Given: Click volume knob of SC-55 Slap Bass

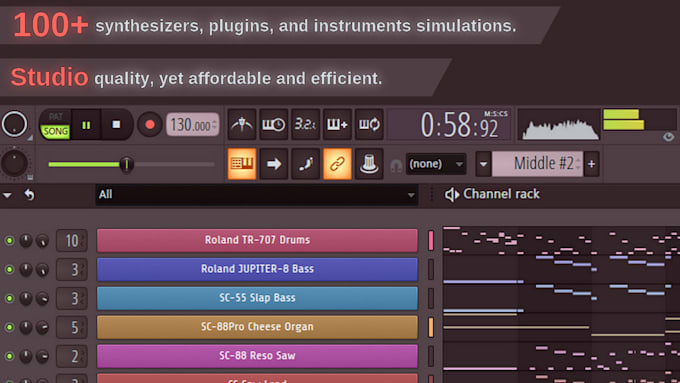Looking at the screenshot, I should 42,298.
